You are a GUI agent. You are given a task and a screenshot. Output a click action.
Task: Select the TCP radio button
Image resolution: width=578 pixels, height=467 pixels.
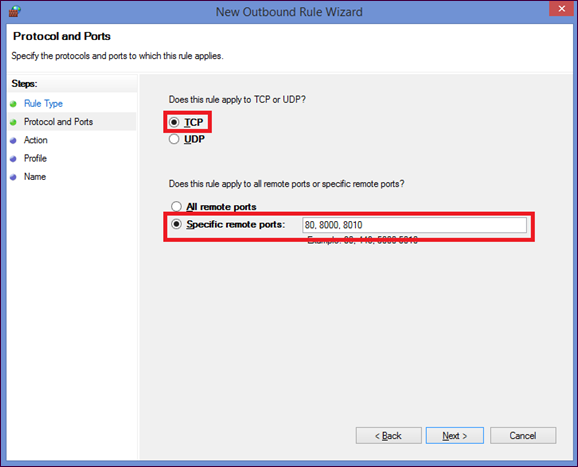pyautogui.click(x=174, y=122)
